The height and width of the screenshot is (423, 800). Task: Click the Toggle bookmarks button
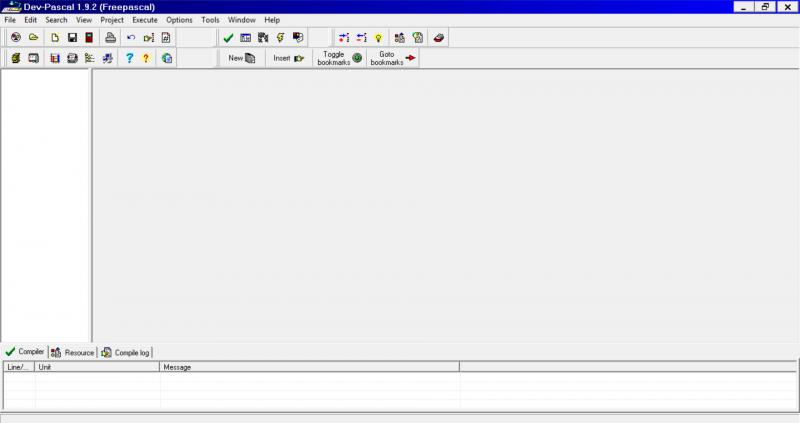(341, 58)
